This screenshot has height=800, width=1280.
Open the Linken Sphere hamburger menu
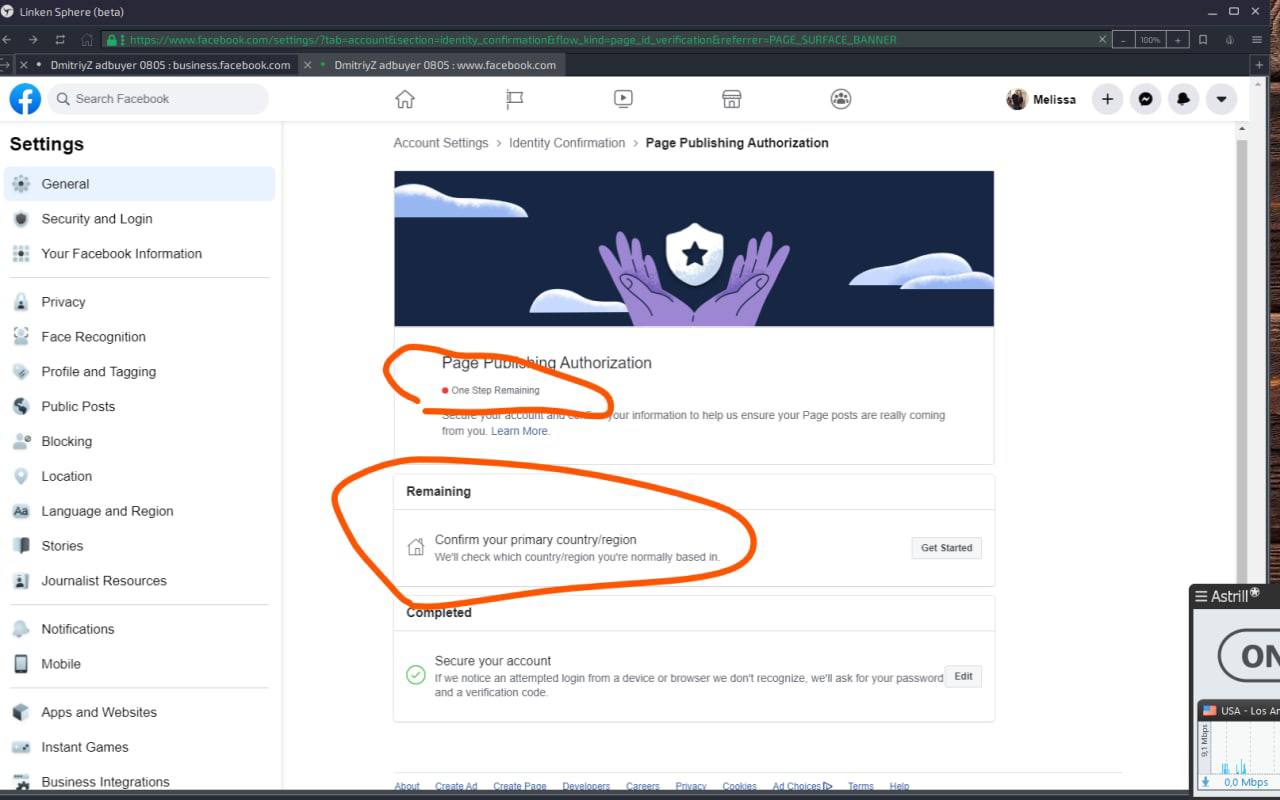(x=1257, y=40)
